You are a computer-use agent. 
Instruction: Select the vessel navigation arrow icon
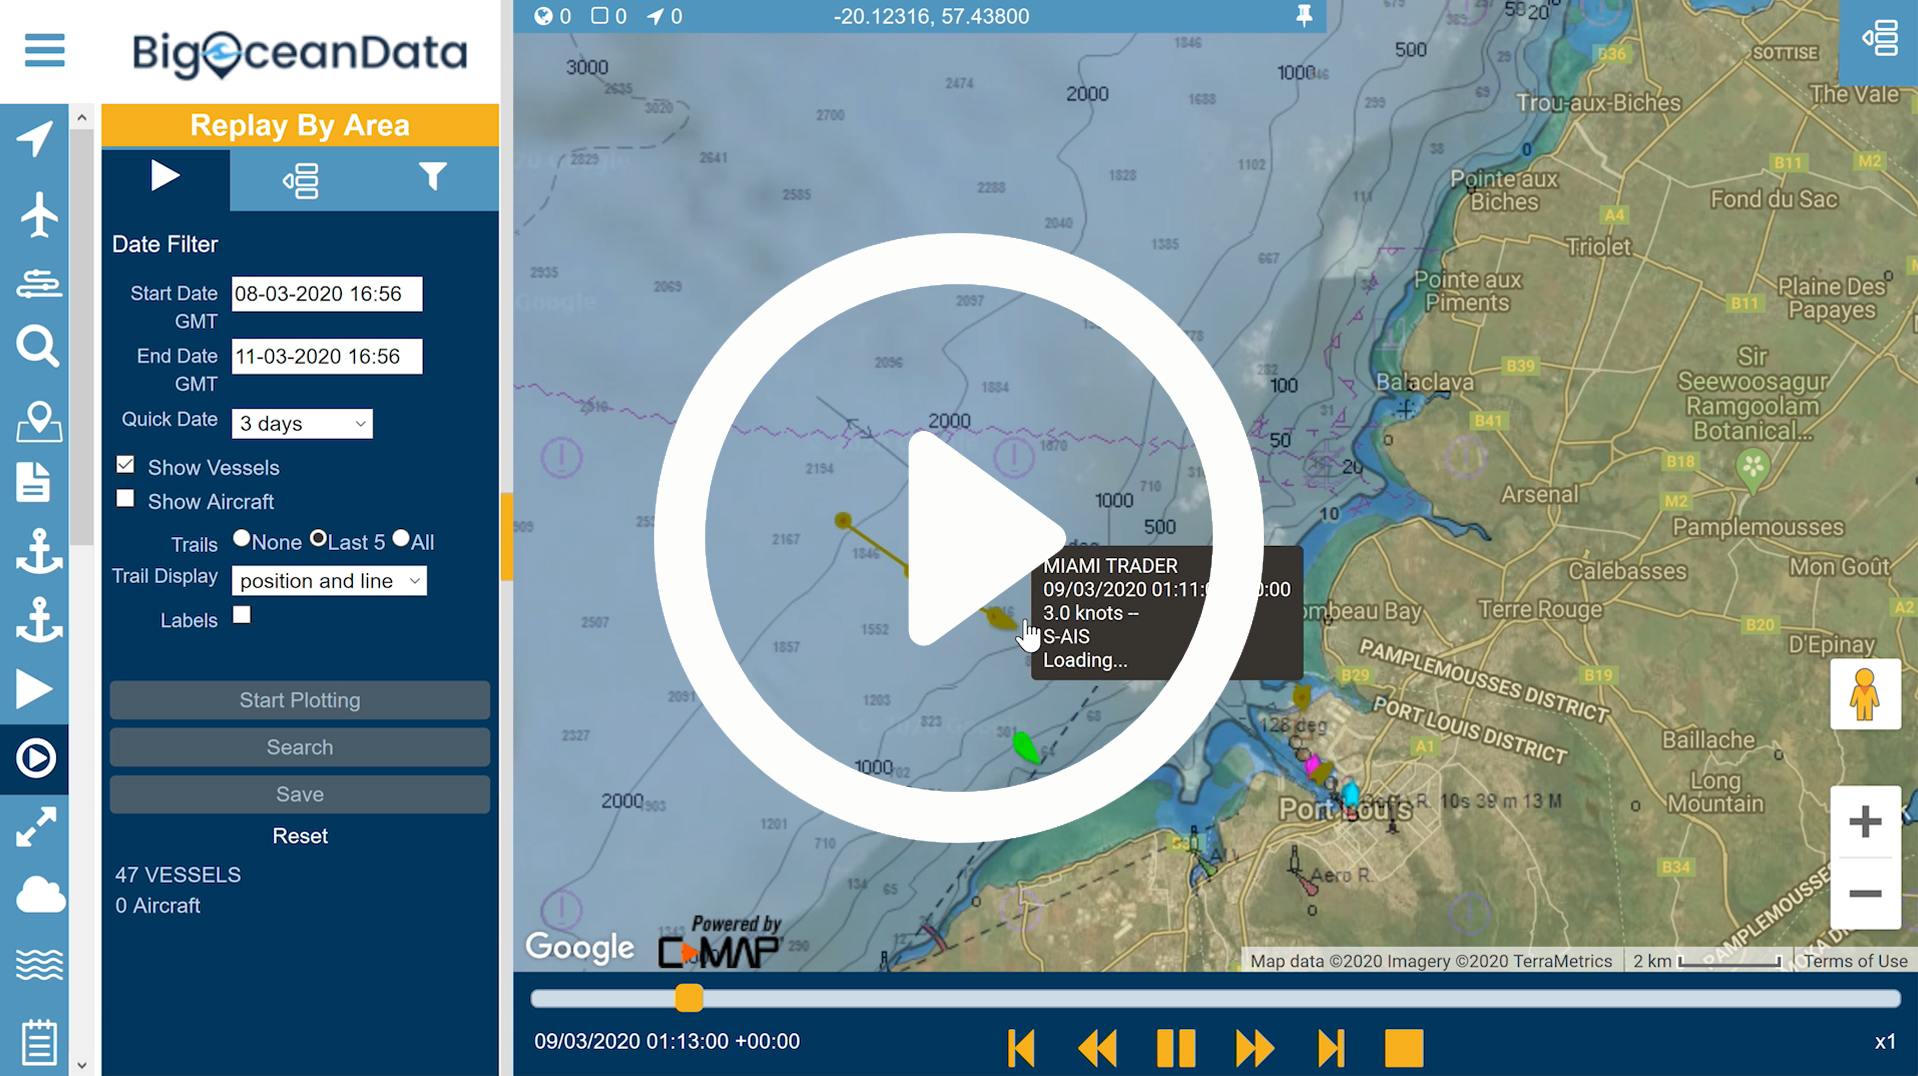[36, 139]
